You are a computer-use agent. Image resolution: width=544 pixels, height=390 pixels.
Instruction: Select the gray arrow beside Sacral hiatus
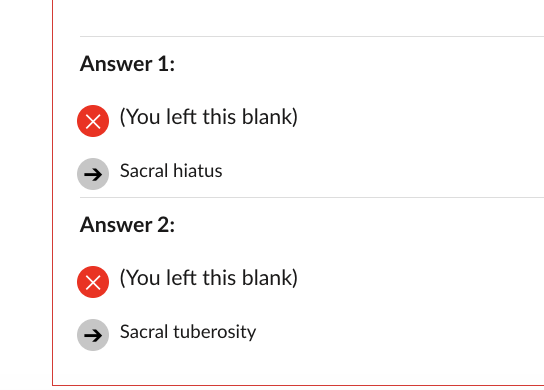[x=93, y=174]
